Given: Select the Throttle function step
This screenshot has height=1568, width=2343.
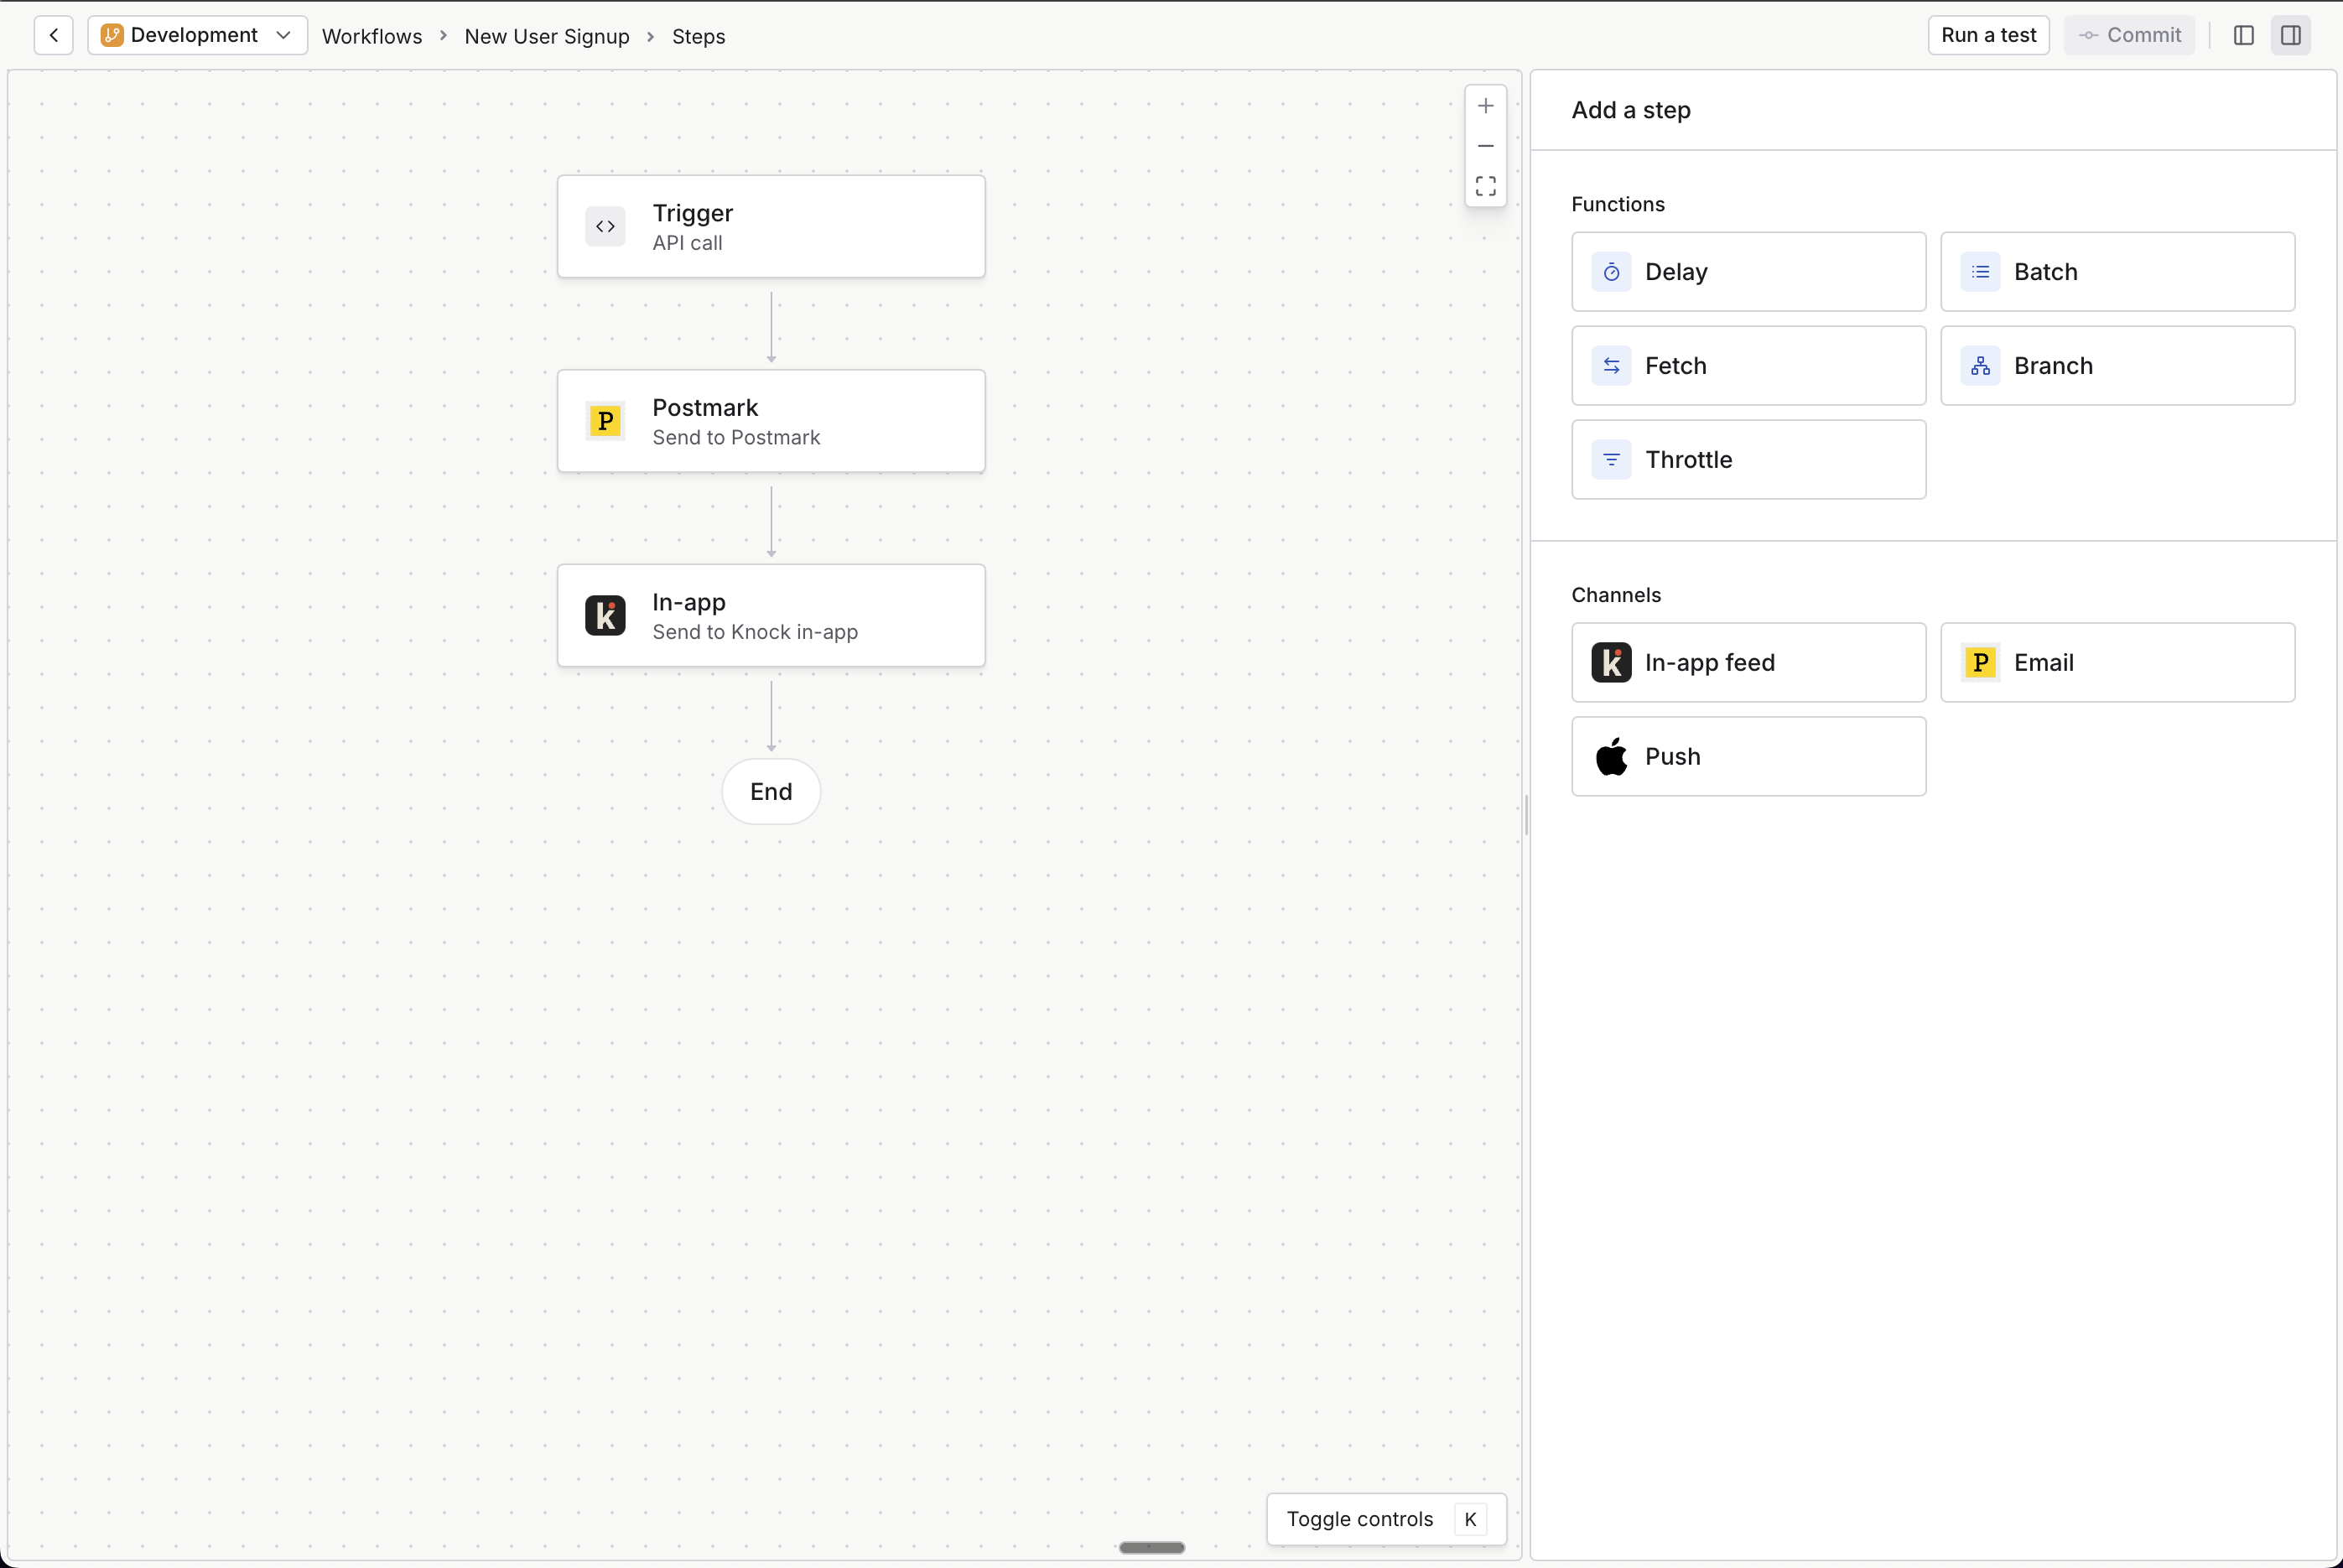Looking at the screenshot, I should click(1747, 459).
